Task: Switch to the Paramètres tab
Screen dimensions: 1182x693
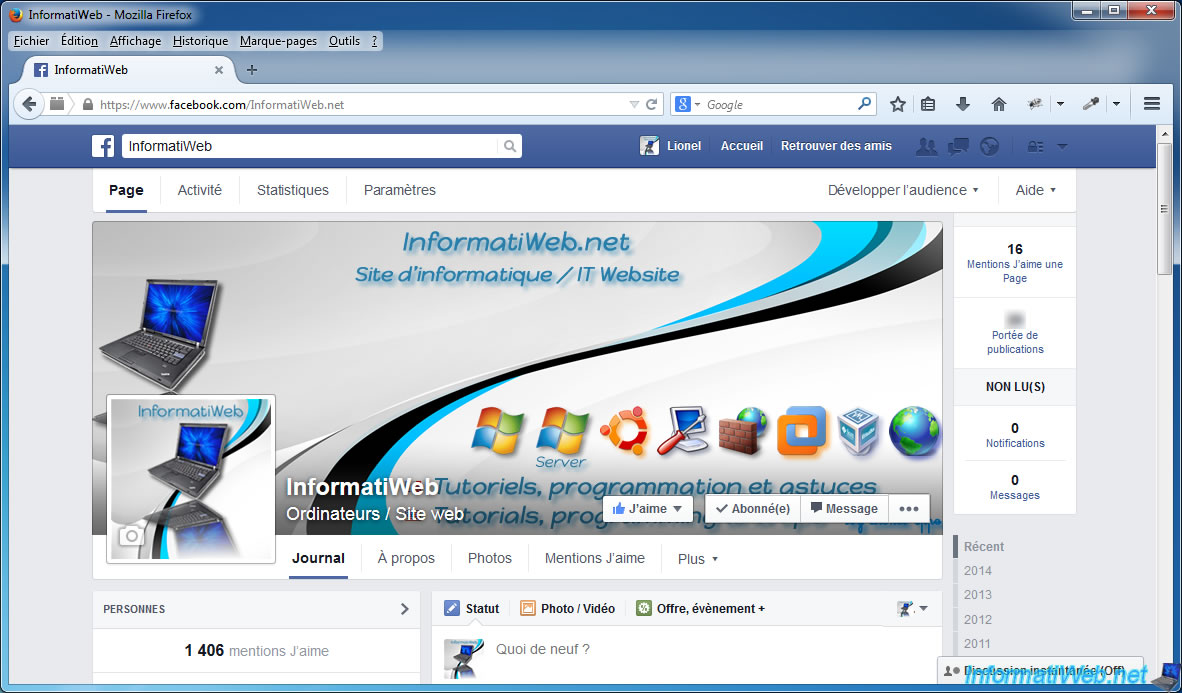Action: point(400,190)
